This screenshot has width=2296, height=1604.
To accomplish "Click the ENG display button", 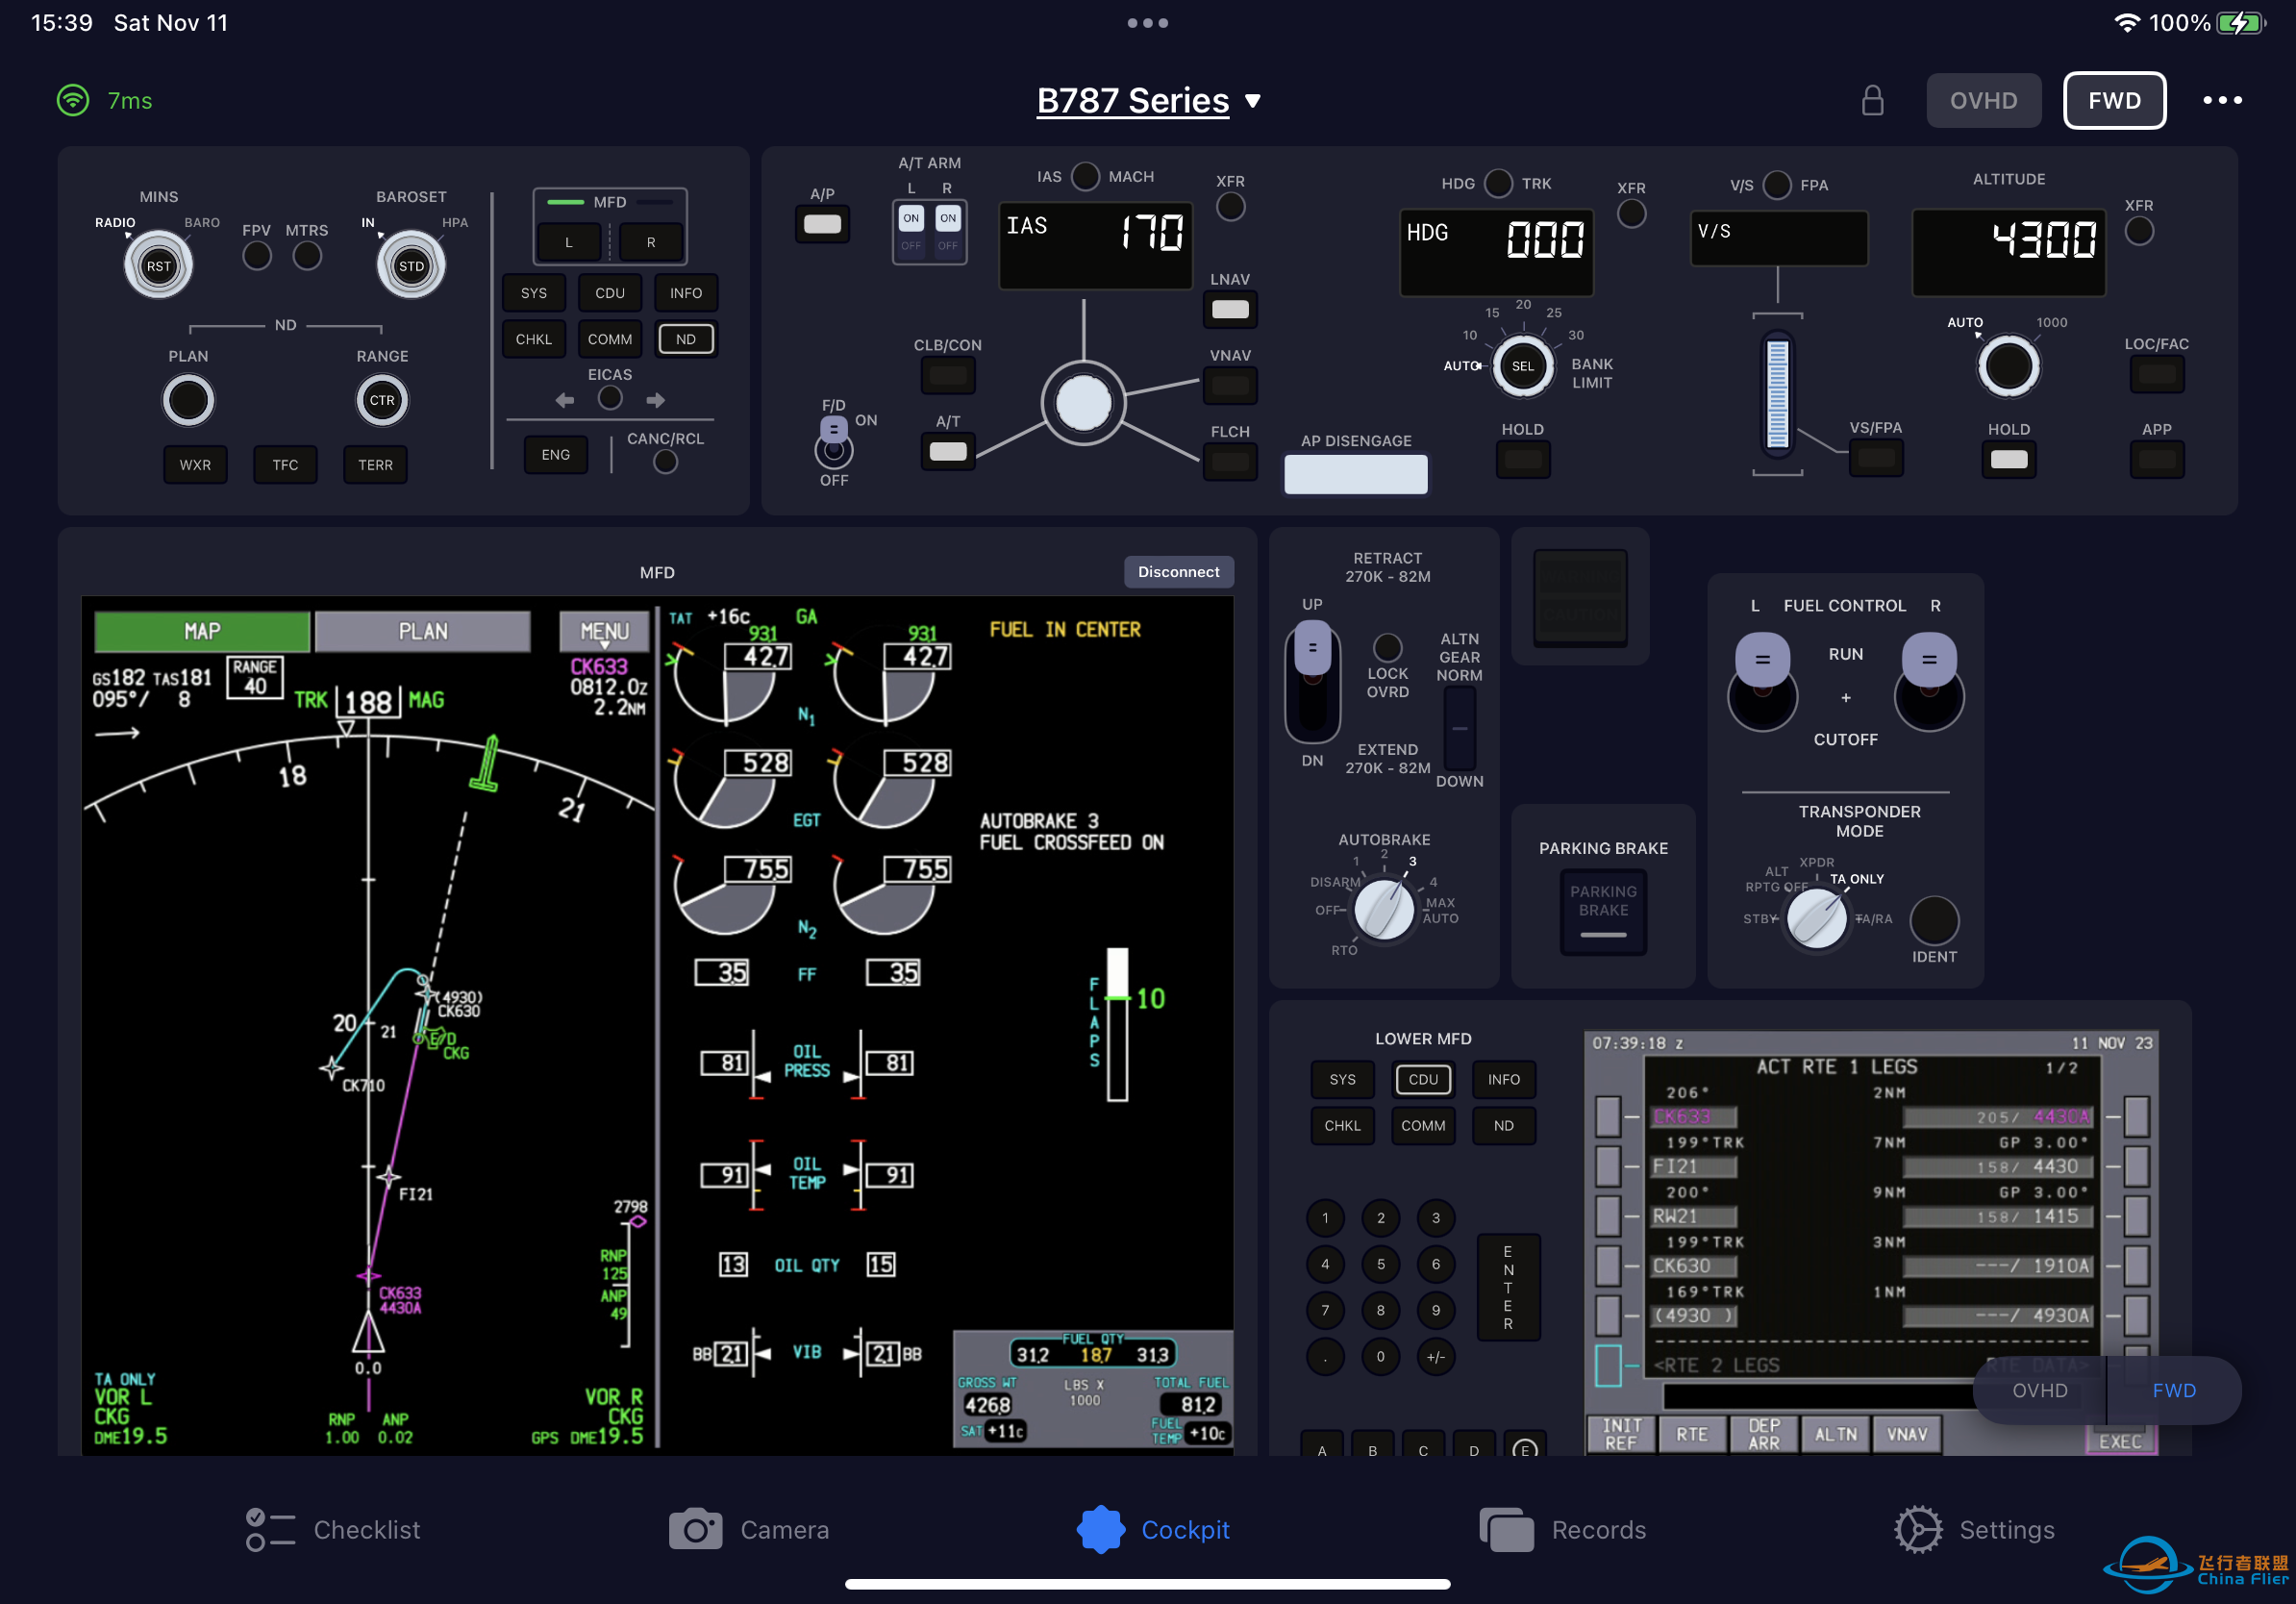I will [x=556, y=455].
